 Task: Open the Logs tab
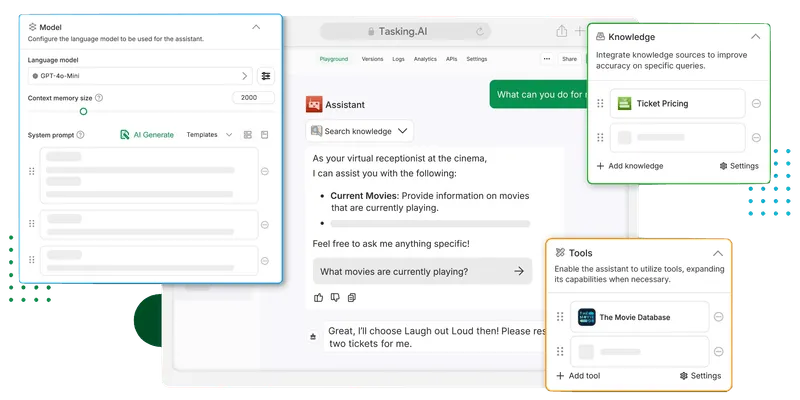click(x=398, y=59)
